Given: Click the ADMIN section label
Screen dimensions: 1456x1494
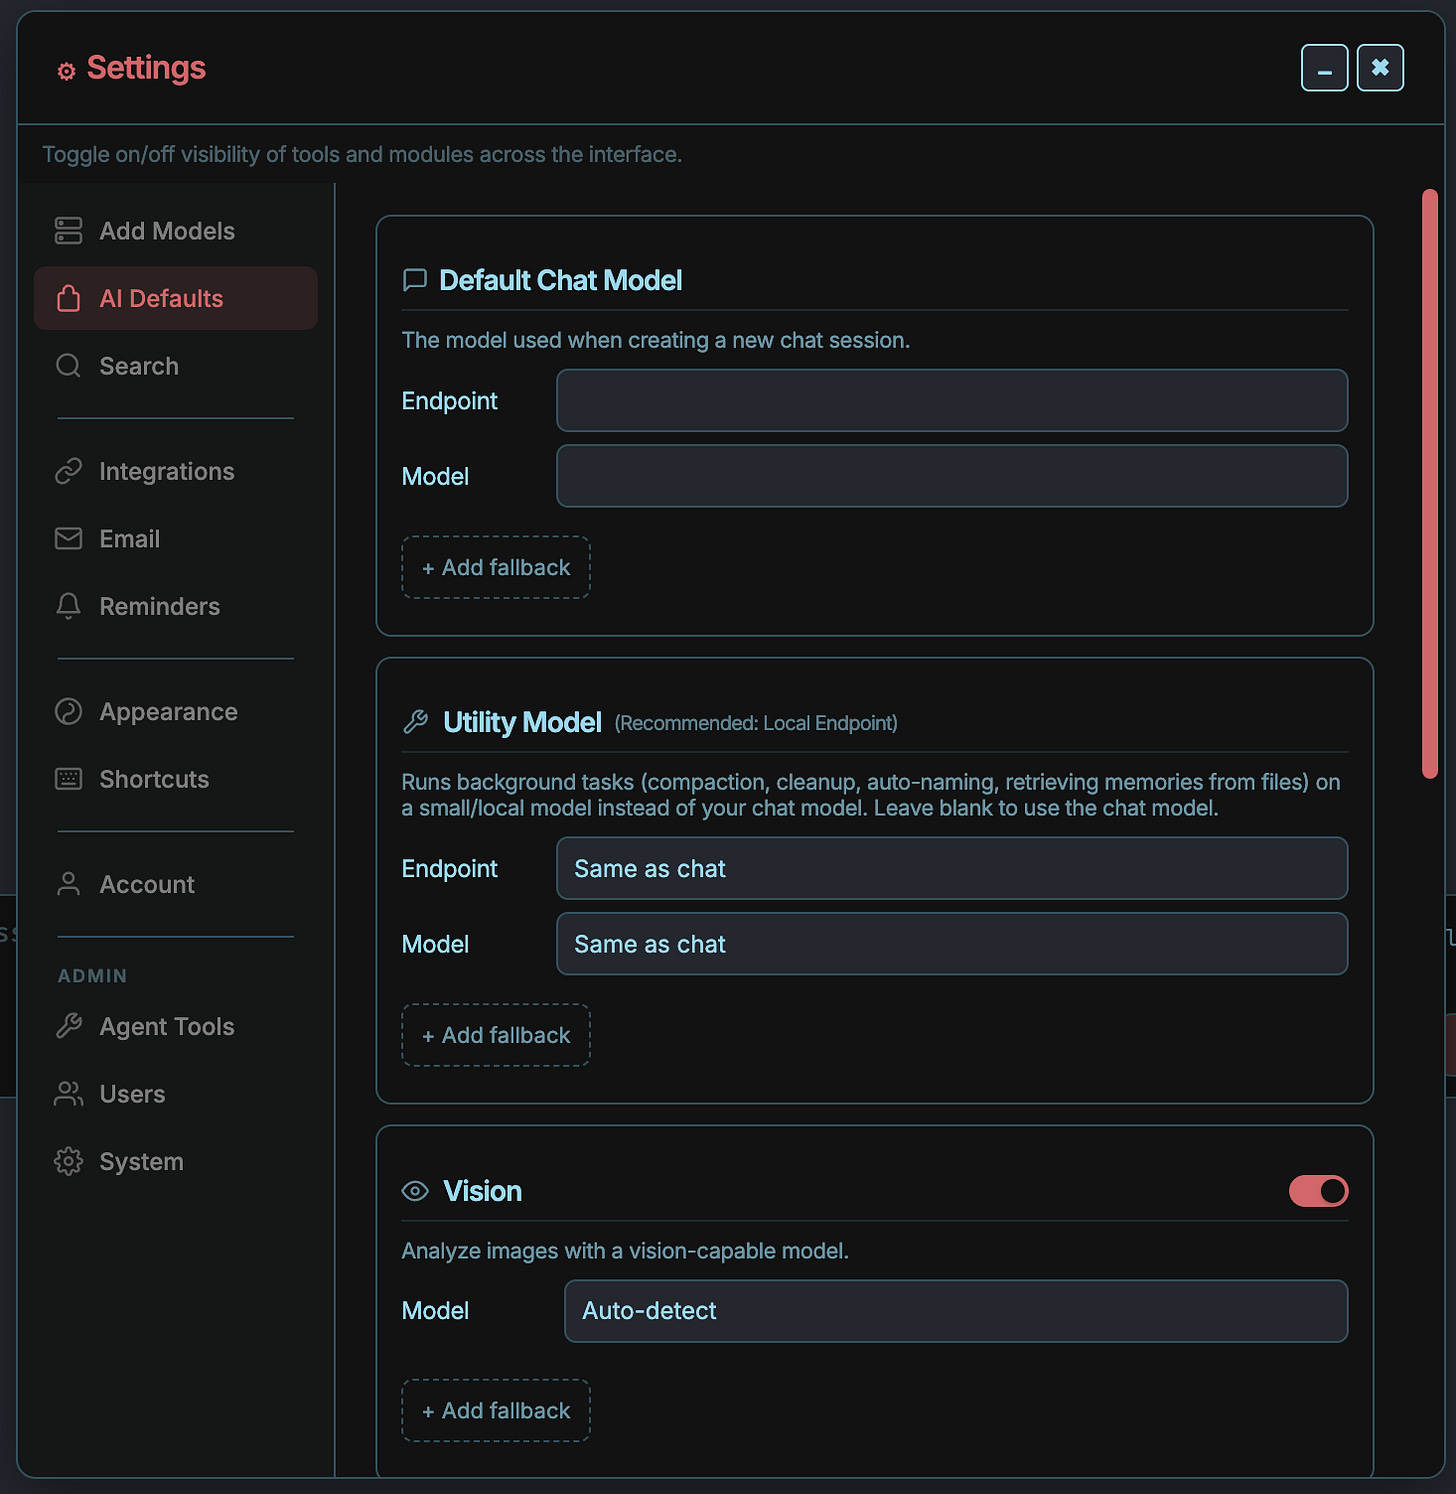Looking at the screenshot, I should pyautogui.click(x=92, y=976).
